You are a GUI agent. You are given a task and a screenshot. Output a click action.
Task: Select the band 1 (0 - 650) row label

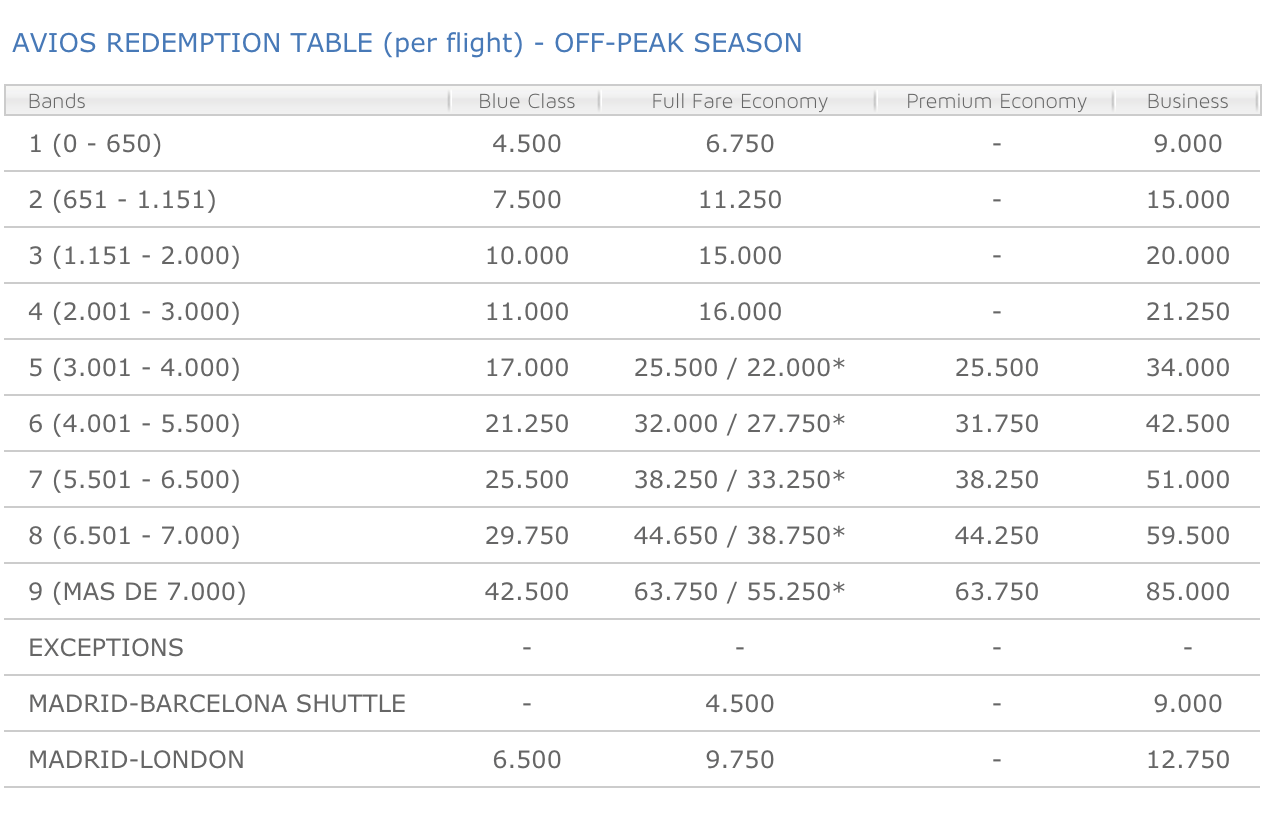click(x=95, y=144)
